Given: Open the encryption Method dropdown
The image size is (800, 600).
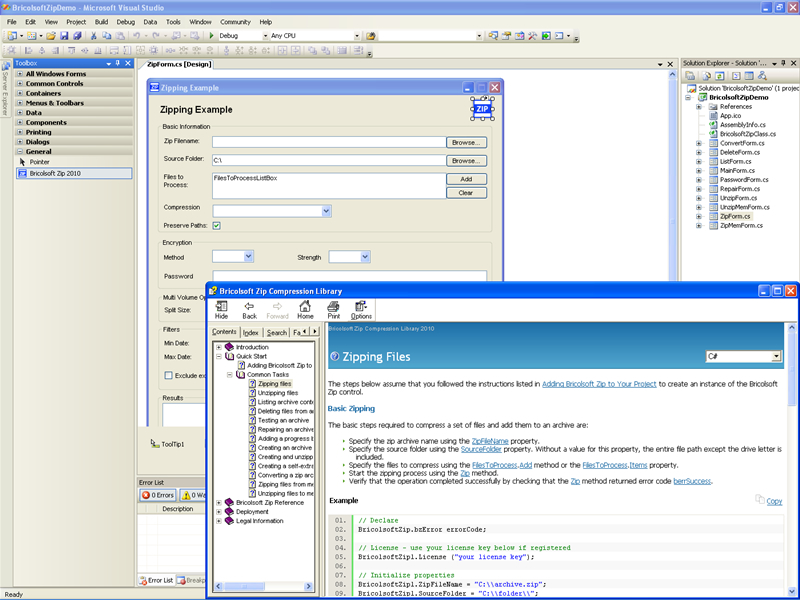Looking at the screenshot, I should pyautogui.click(x=248, y=257).
